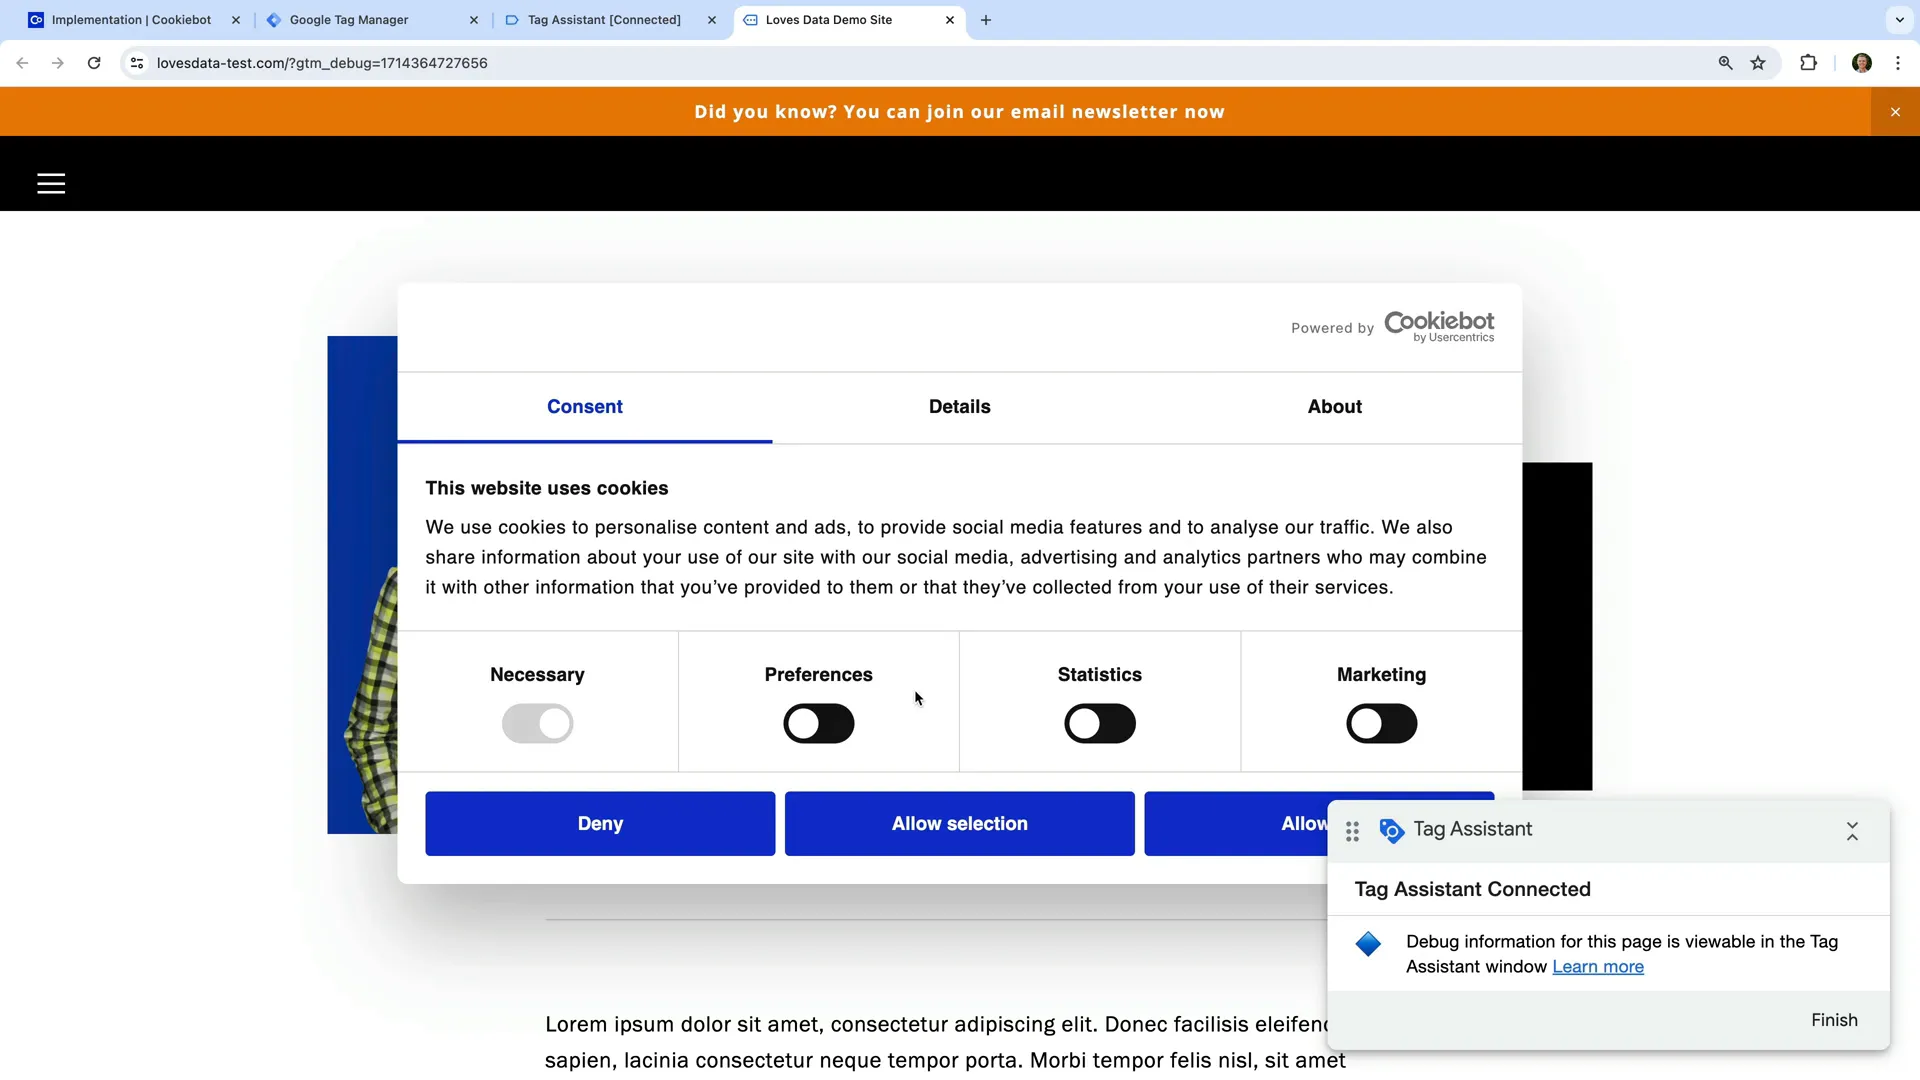Screen dimensions: 1920x1080
Task: Enable the Statistics cookies toggle
Action: click(1100, 723)
